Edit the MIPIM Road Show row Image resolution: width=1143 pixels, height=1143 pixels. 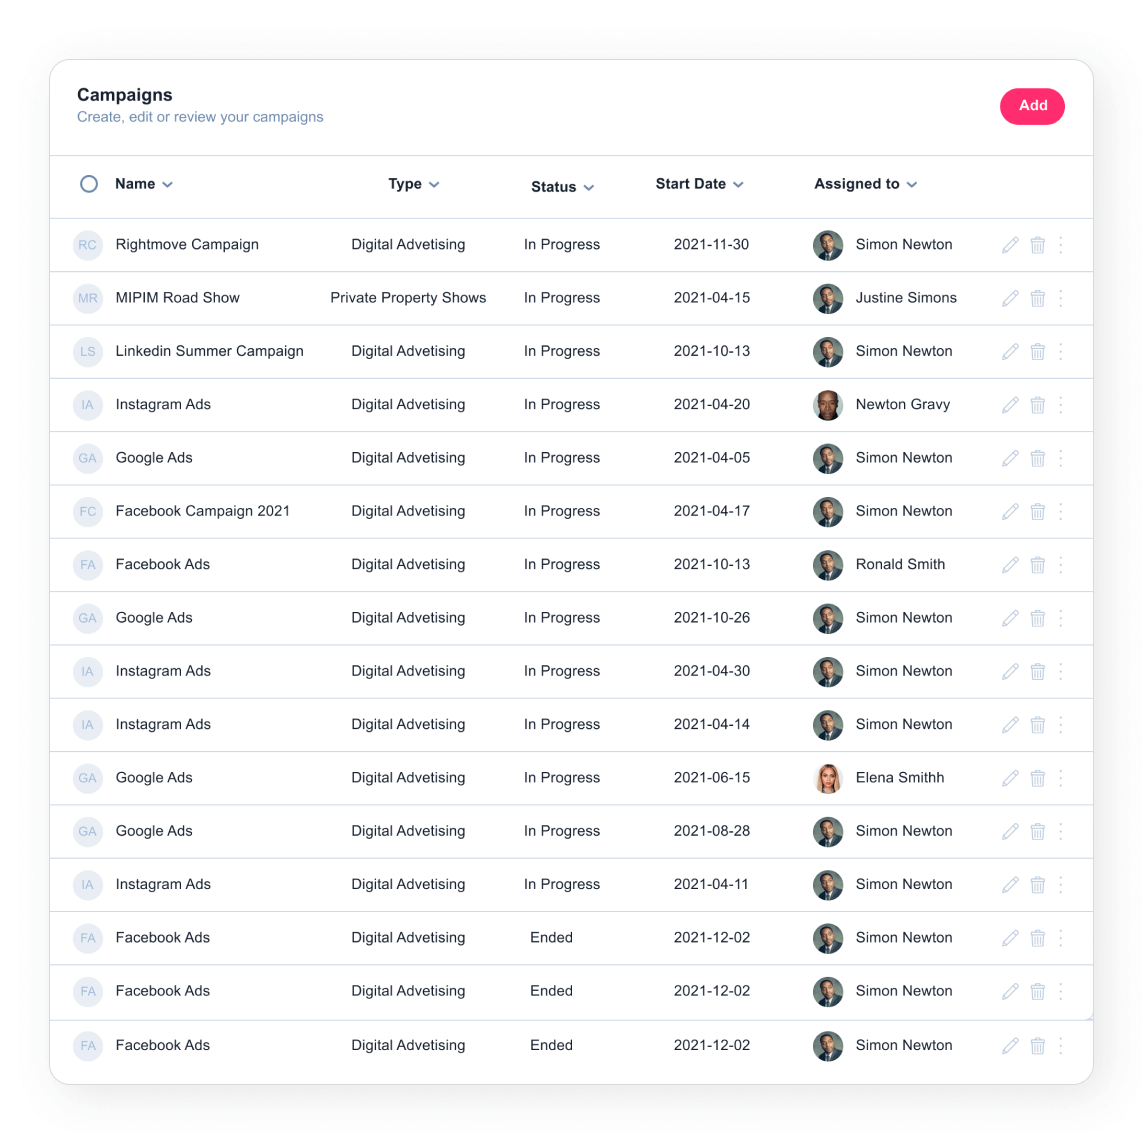[x=1010, y=298]
